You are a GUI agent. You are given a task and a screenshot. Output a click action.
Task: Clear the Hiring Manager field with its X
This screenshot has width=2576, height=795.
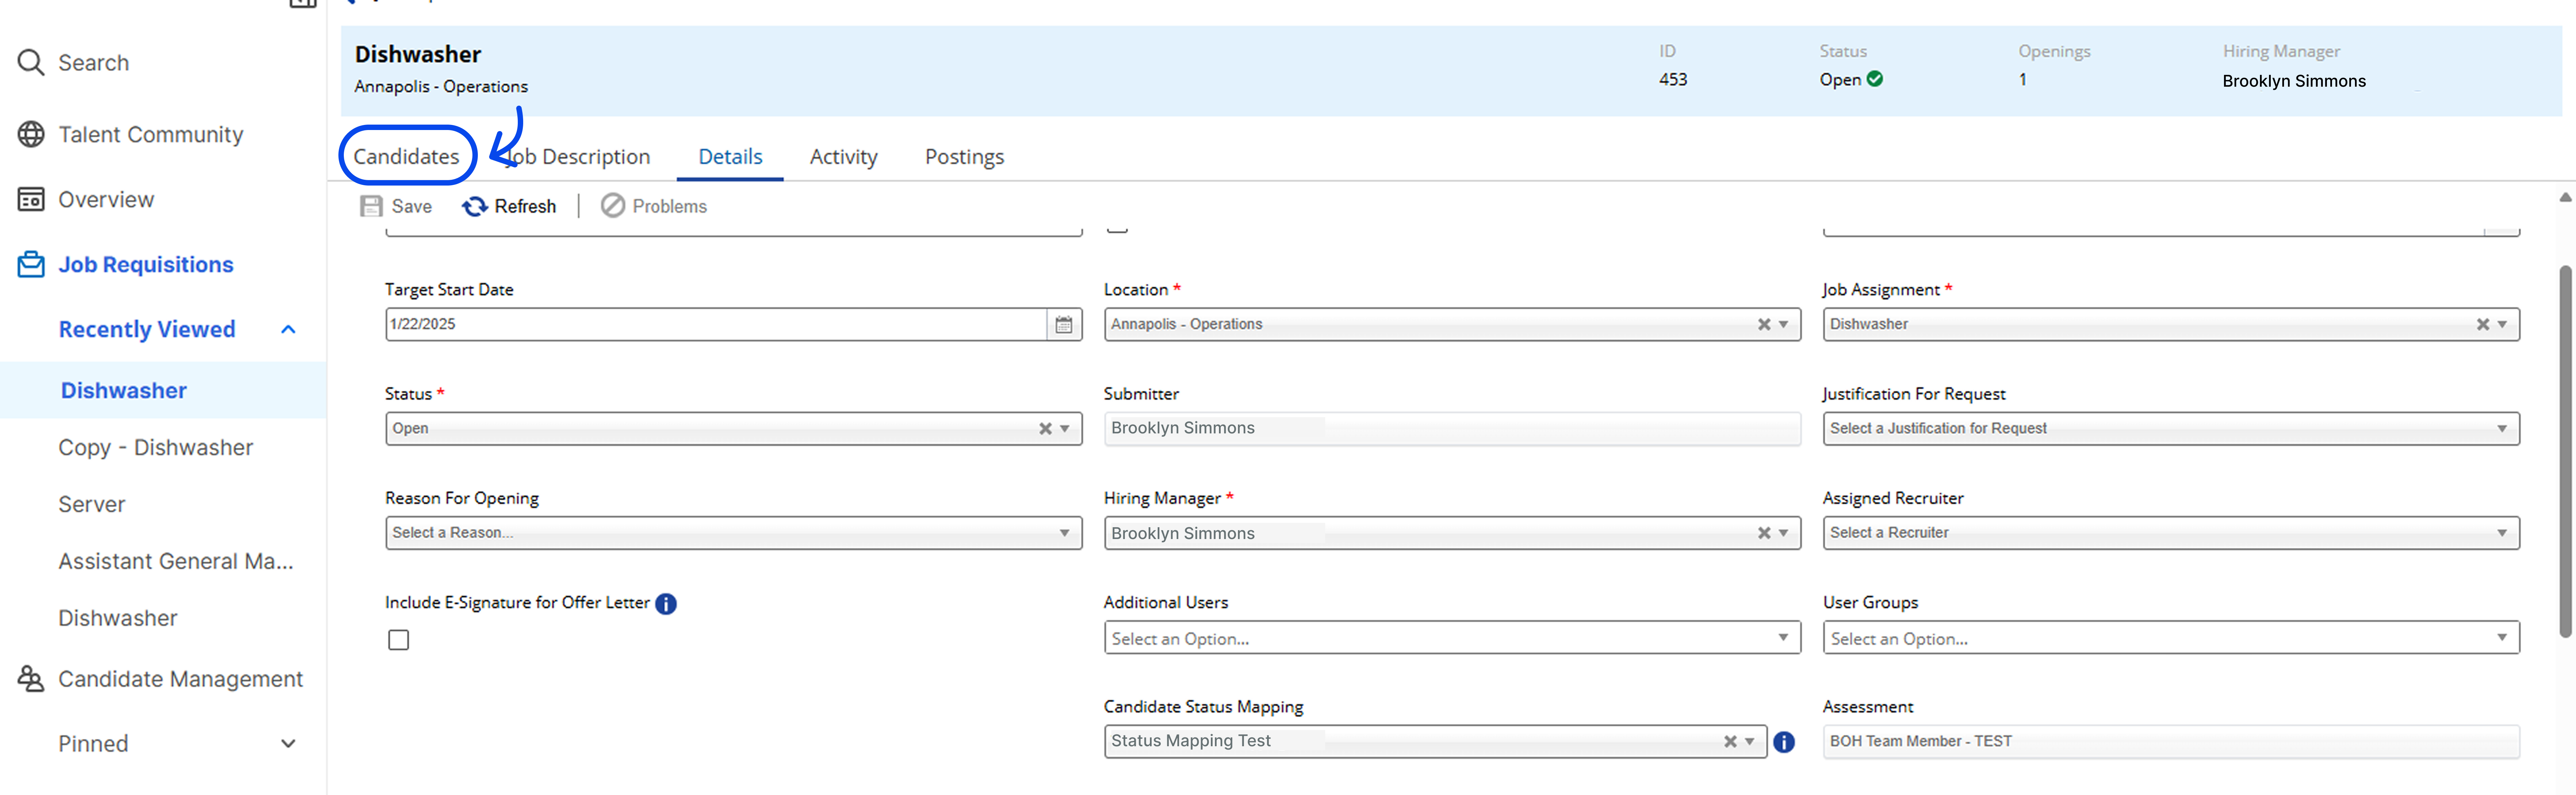pyautogui.click(x=1764, y=533)
